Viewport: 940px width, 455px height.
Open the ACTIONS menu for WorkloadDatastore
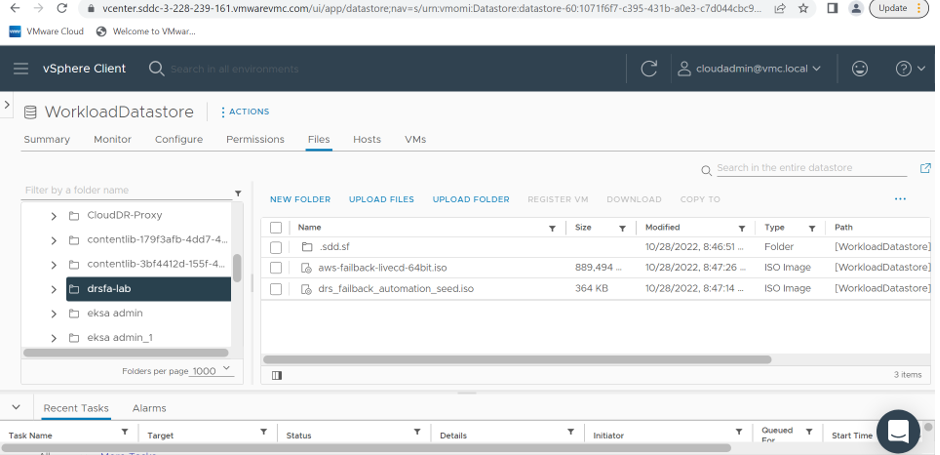click(245, 112)
